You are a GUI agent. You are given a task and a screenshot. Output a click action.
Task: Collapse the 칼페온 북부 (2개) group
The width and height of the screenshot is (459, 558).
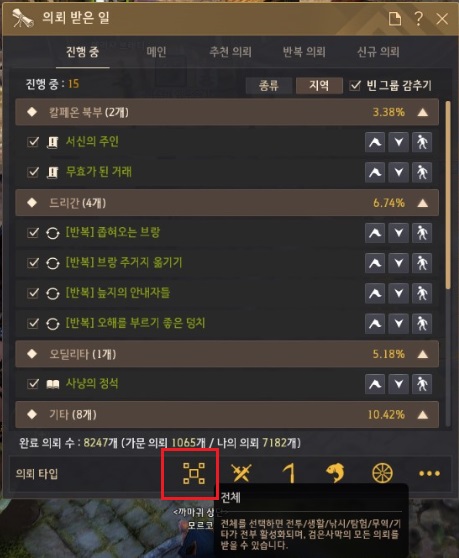[422, 112]
